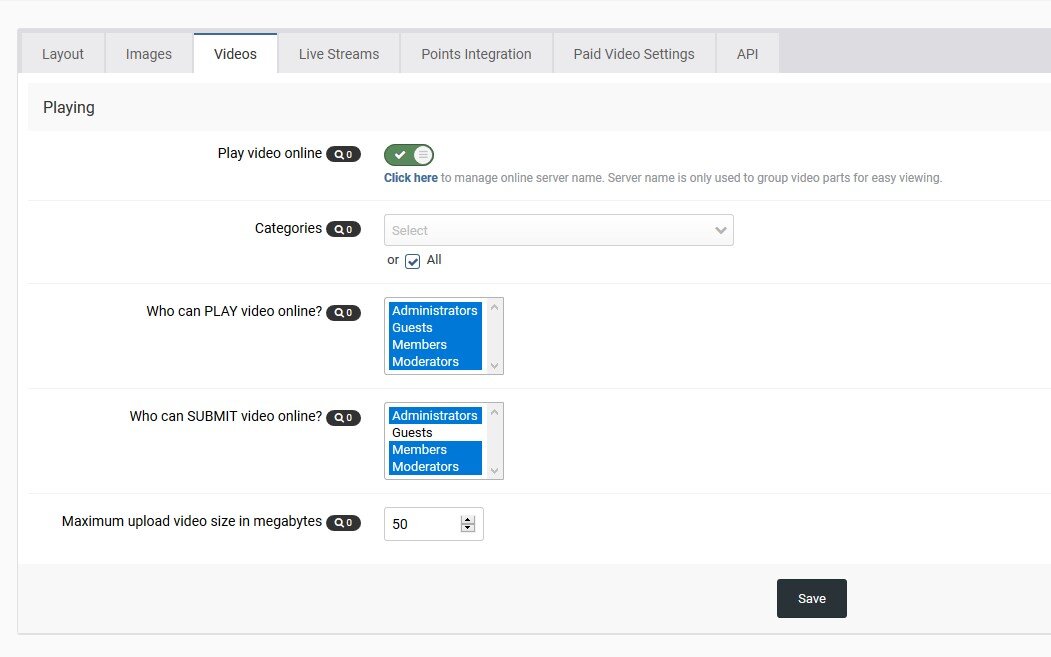The image size is (1051, 657).
Task: Click scroll up arrow in SUBMIT video list
Action: point(495,413)
